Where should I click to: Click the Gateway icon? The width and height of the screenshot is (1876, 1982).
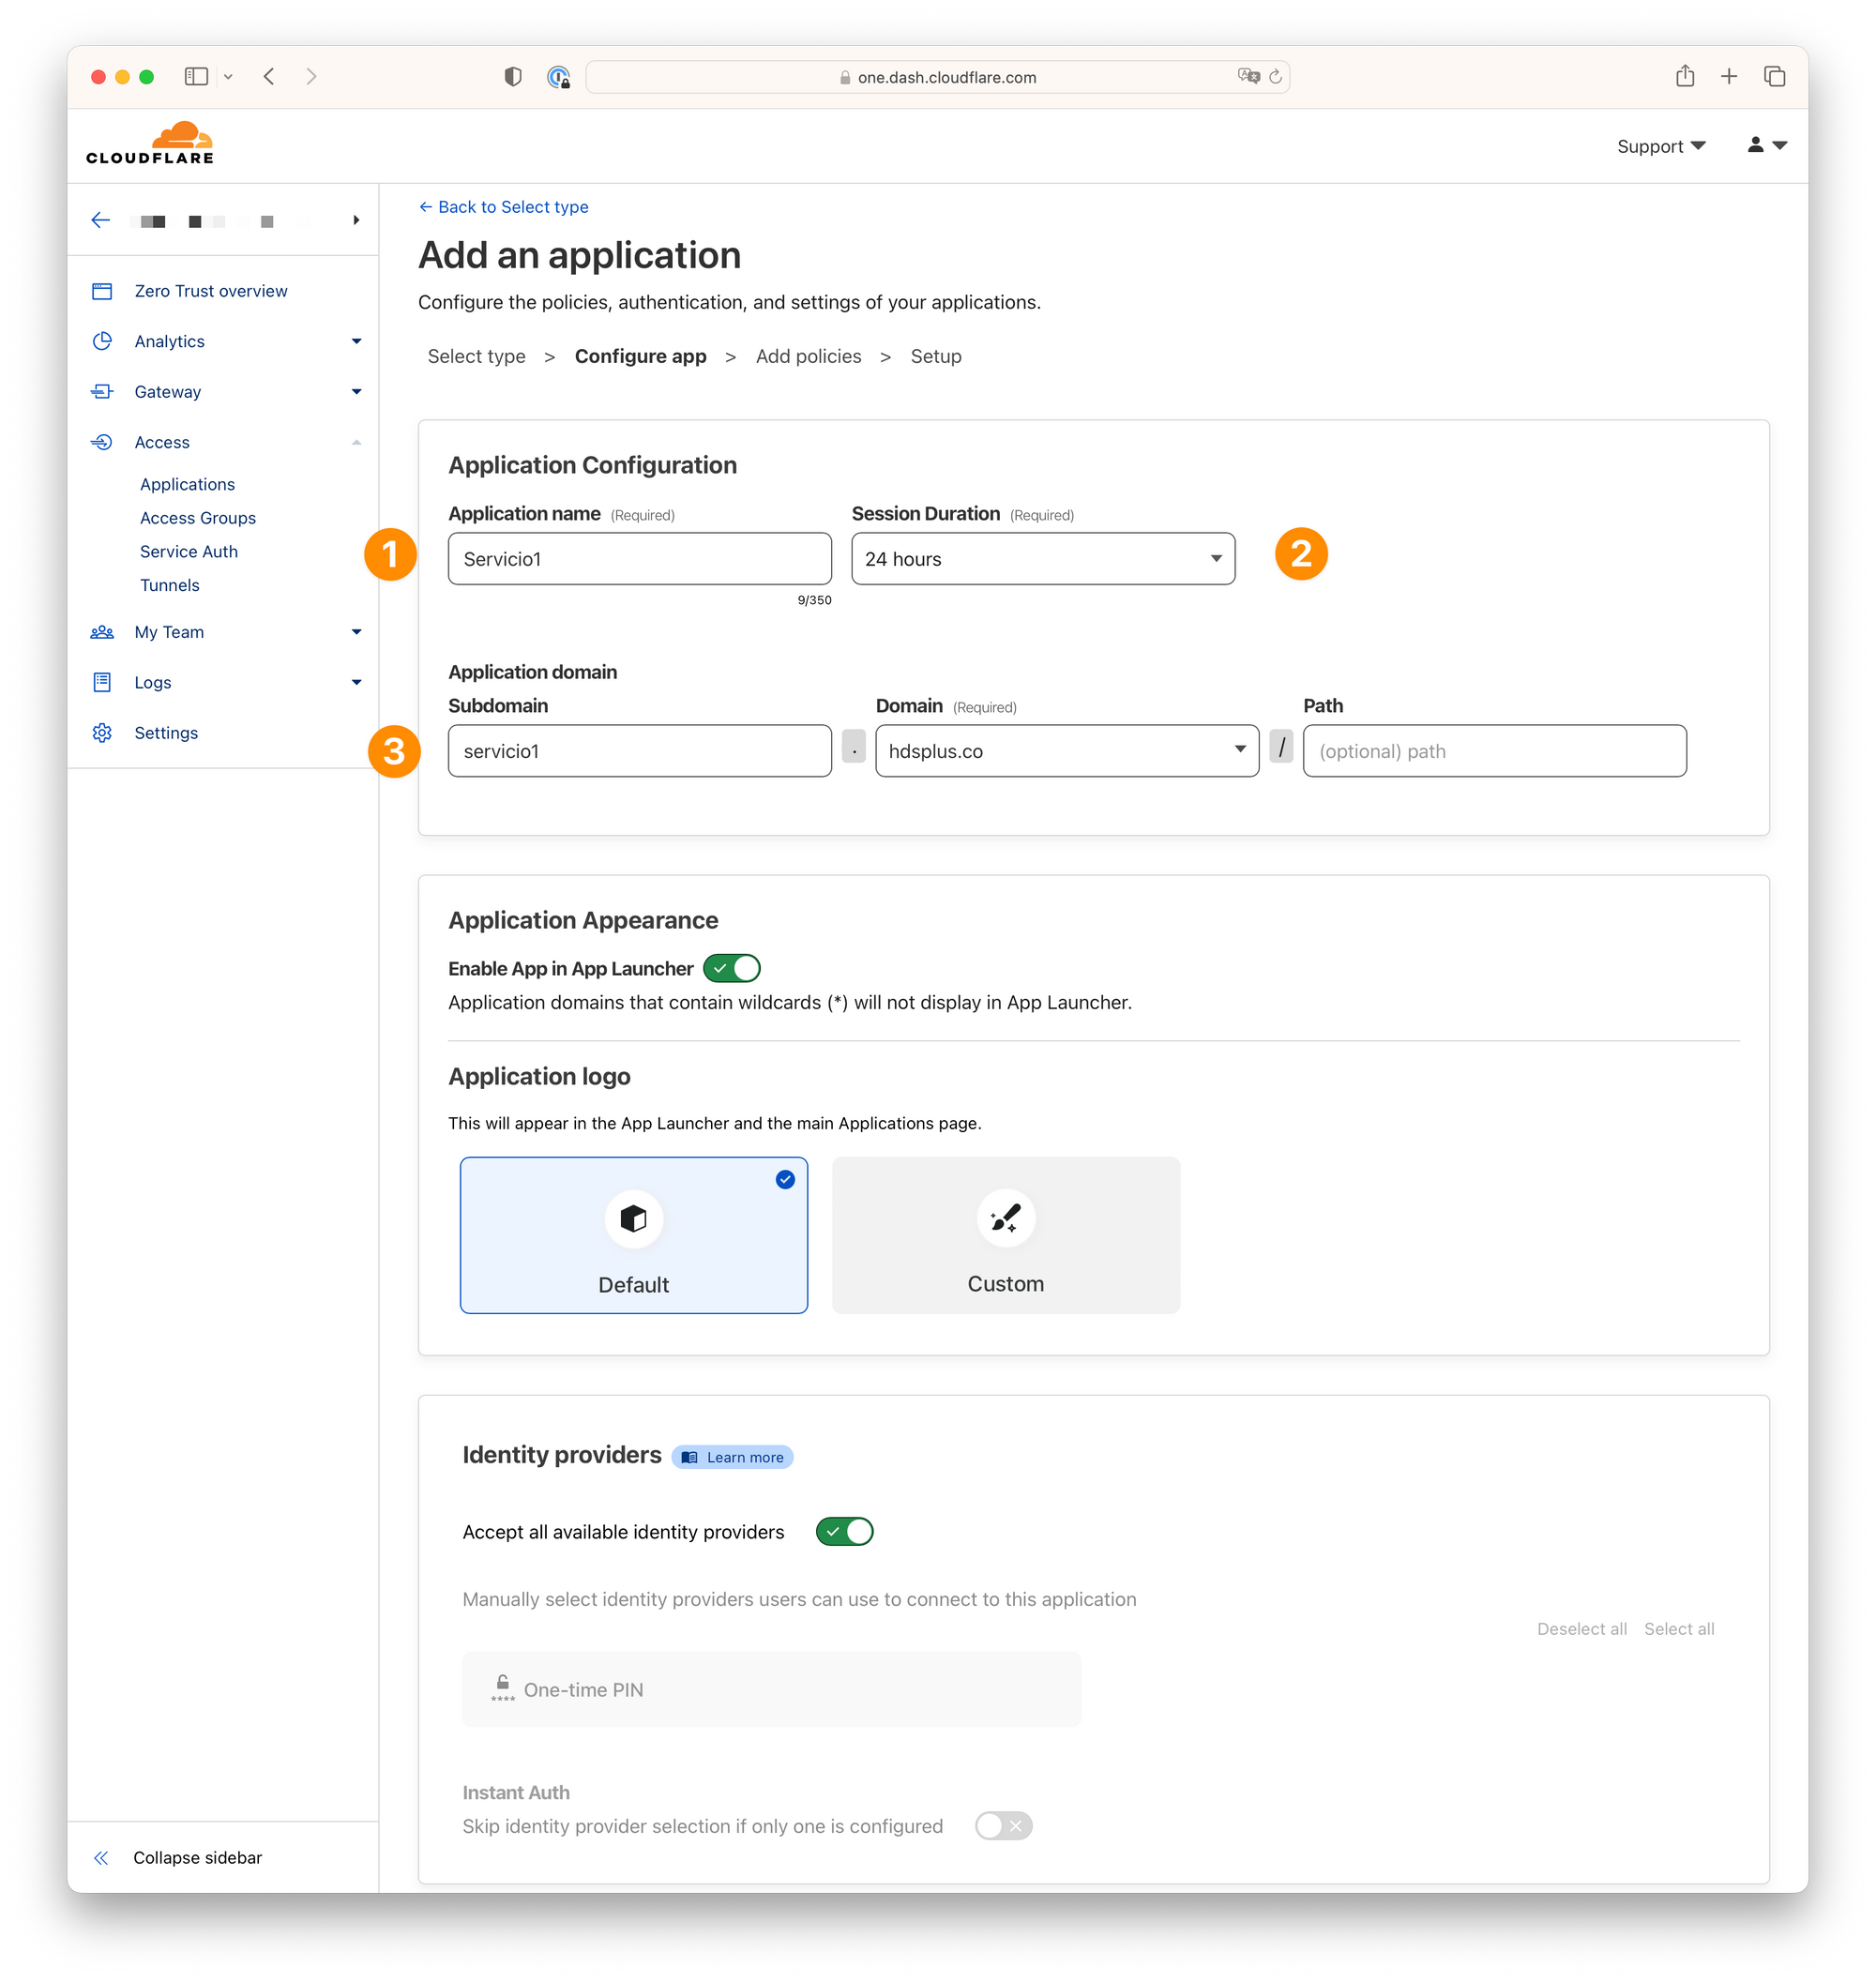click(x=102, y=392)
